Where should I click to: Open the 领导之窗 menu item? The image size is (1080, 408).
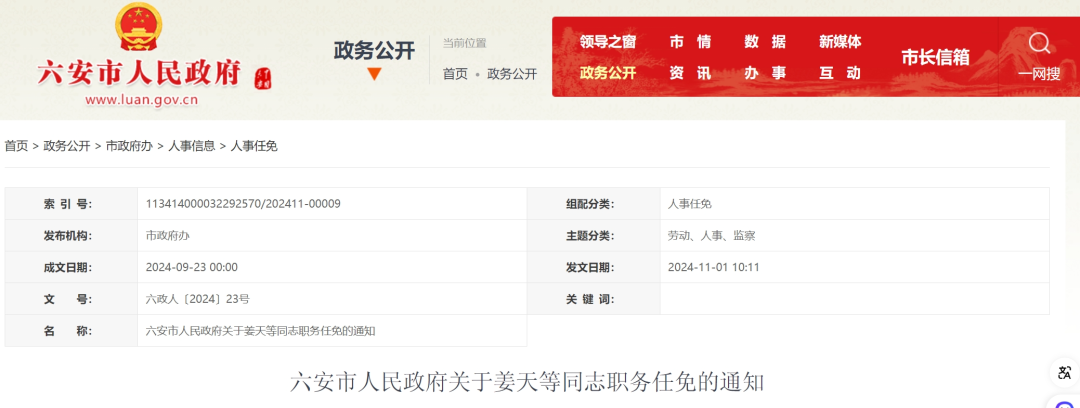(x=608, y=41)
